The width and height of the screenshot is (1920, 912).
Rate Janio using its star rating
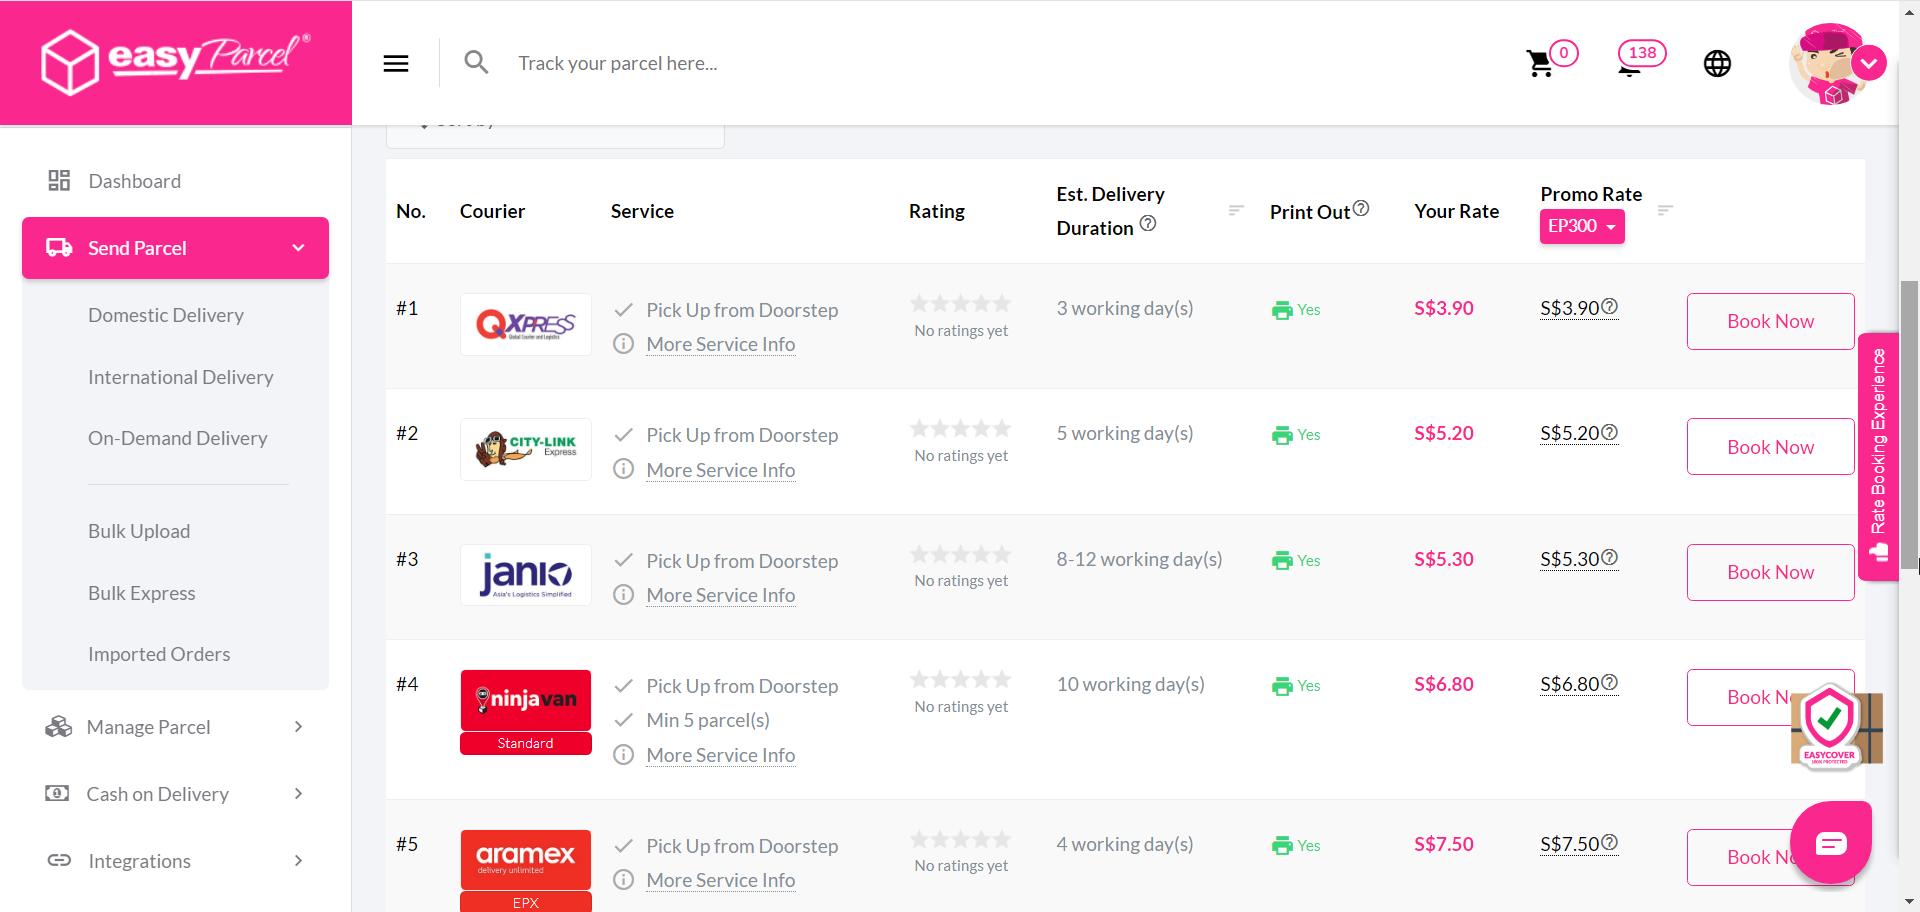960,554
